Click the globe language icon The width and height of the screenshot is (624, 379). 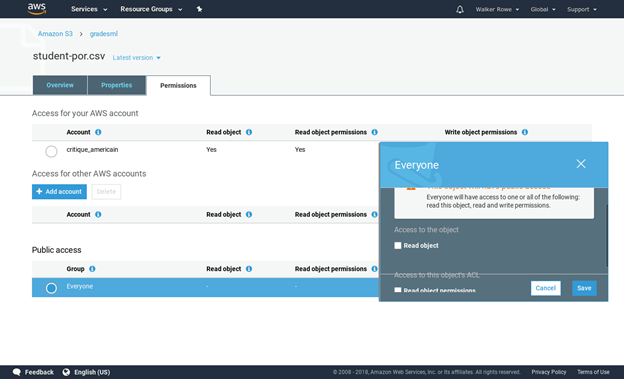[66, 372]
